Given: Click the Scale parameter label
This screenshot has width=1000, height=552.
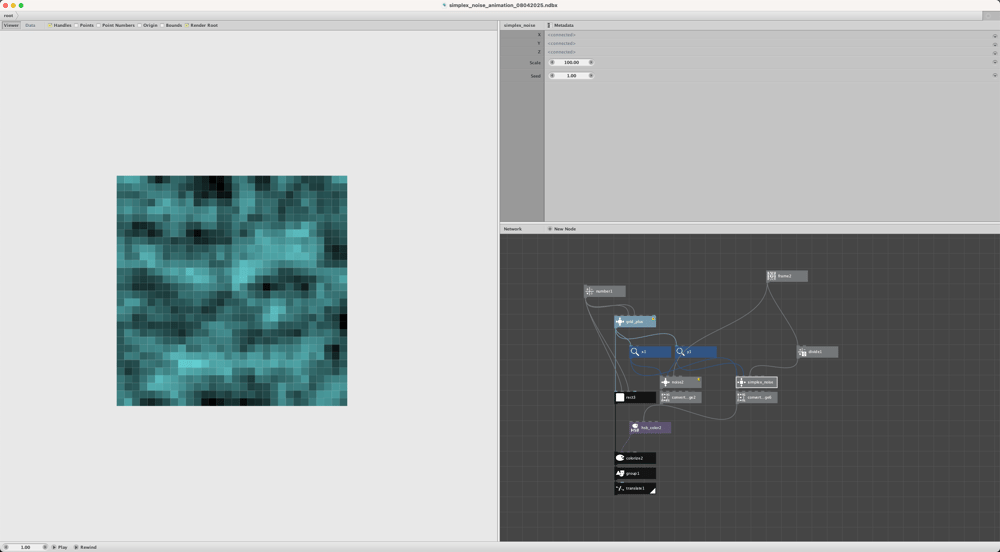Looking at the screenshot, I should (535, 62).
